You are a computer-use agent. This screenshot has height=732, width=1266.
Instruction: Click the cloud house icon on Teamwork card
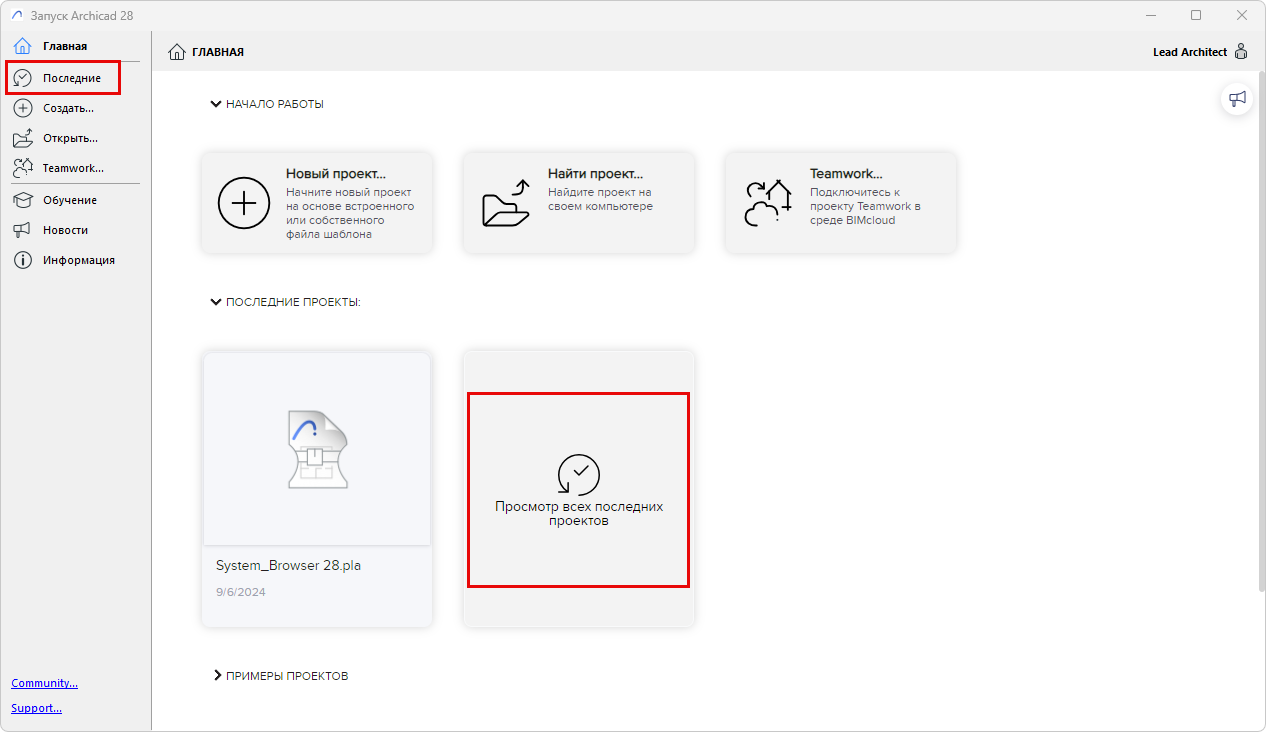[768, 203]
